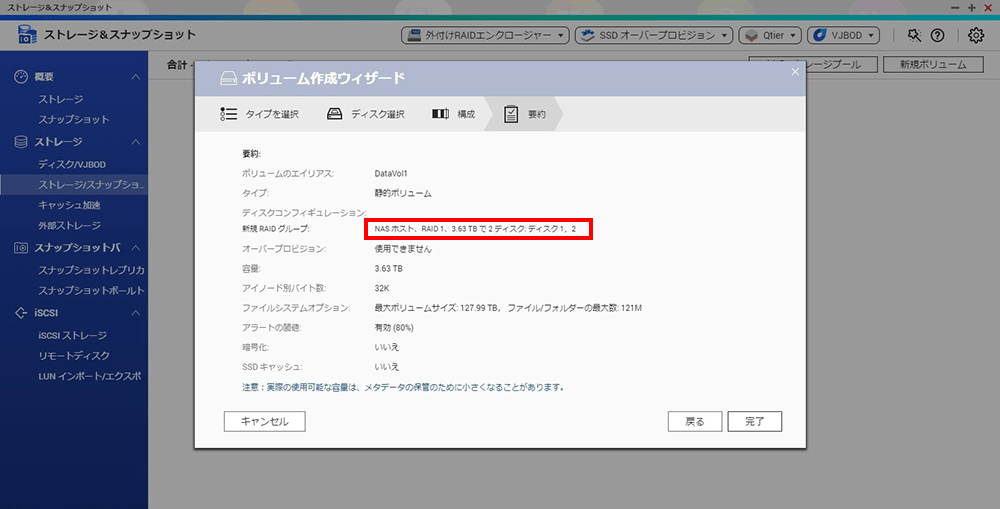Screen dimensions: 1000x509
Task: Click the tools icon beside the help icon
Action: [x=914, y=35]
